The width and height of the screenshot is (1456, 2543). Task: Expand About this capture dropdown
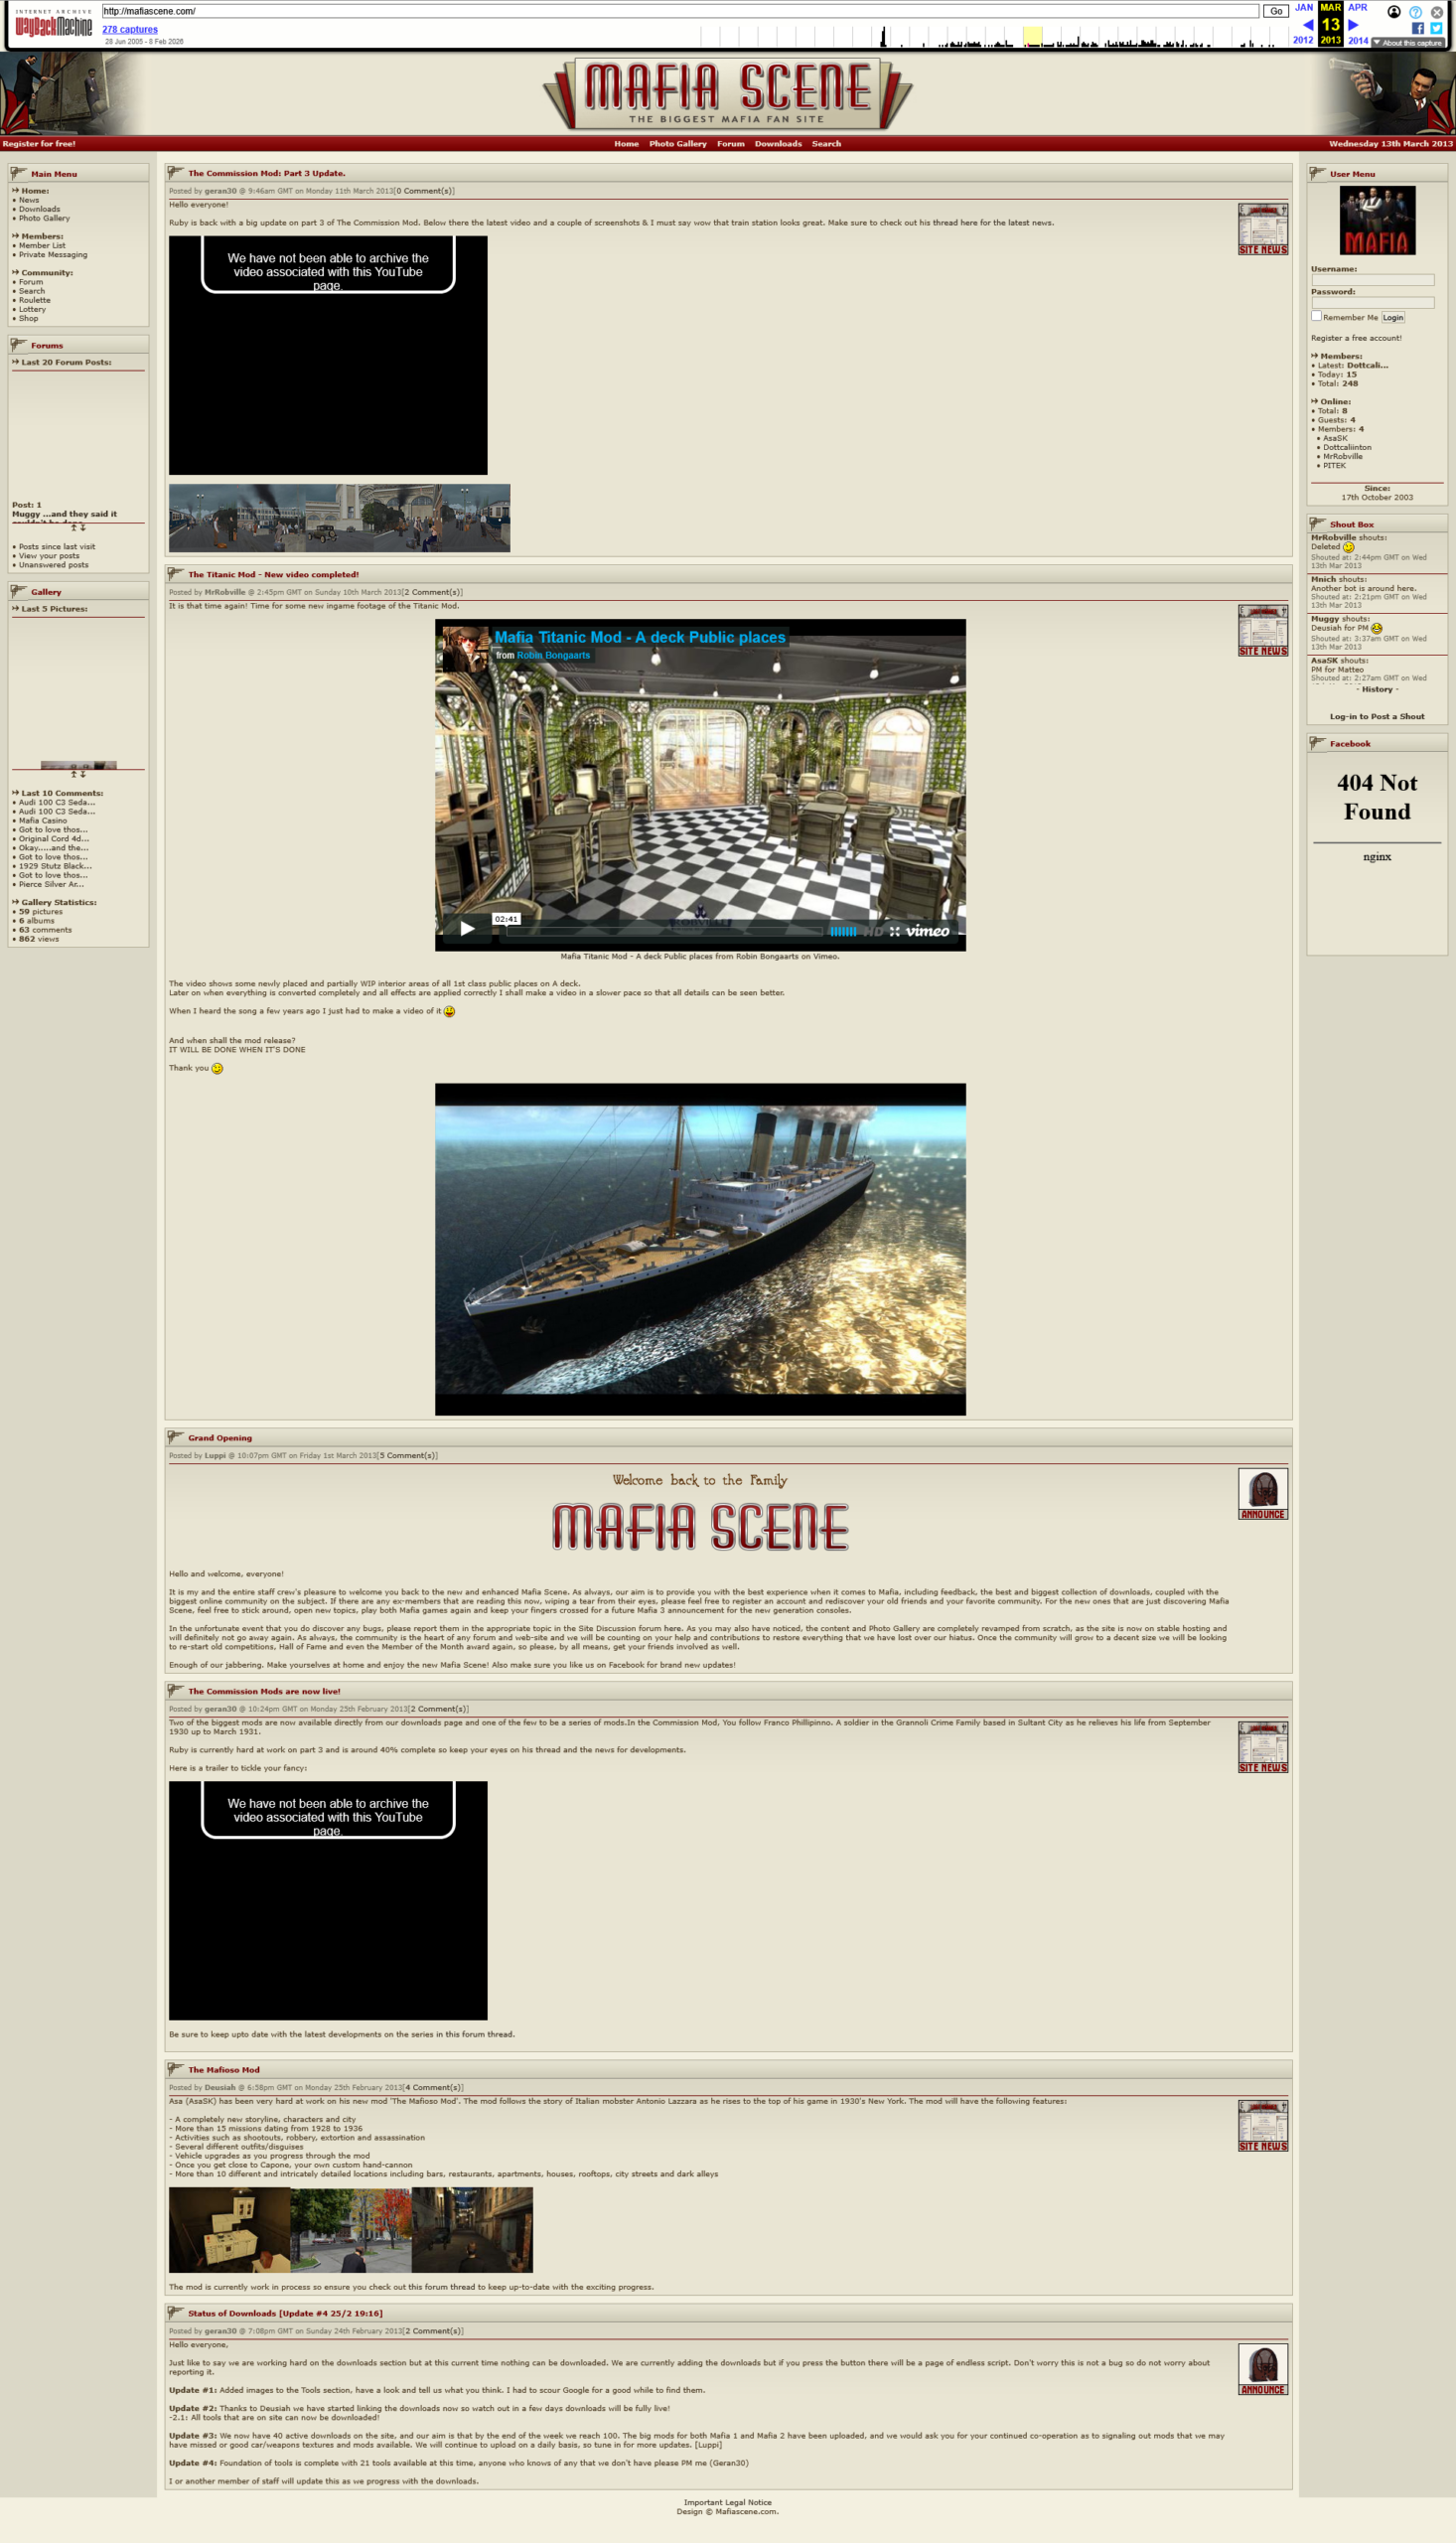1408,42
